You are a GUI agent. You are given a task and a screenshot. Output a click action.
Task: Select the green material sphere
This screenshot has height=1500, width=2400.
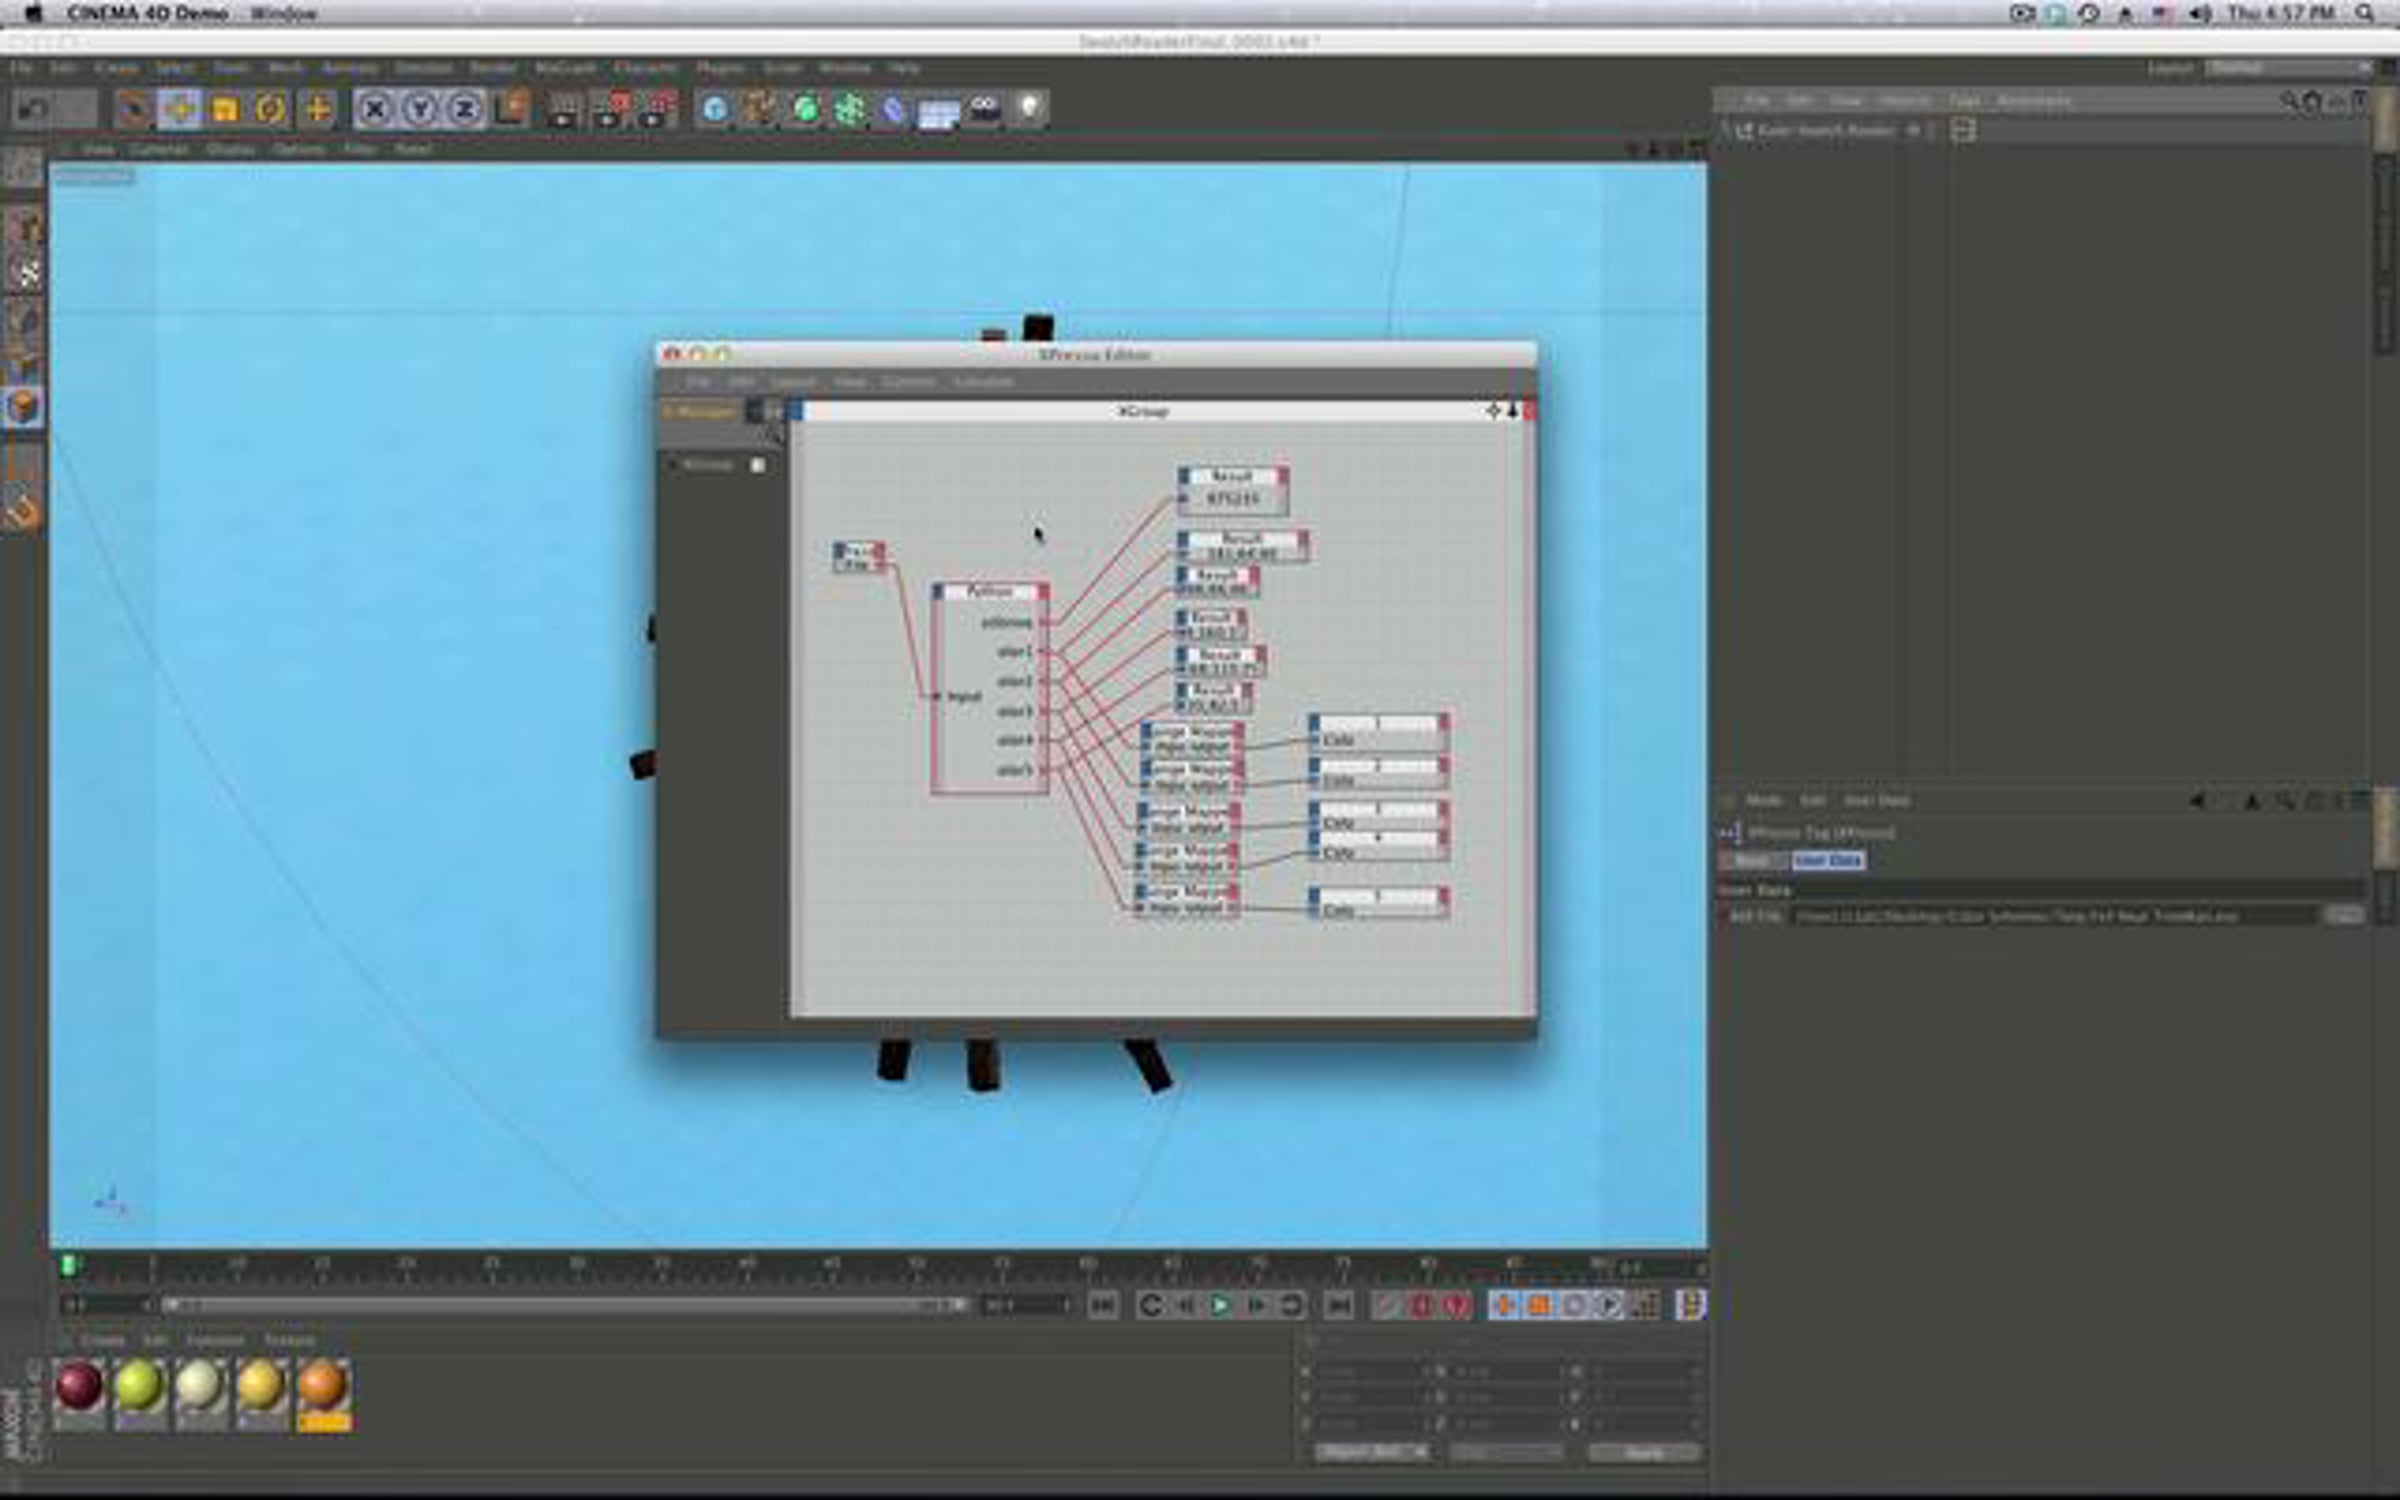[x=139, y=1386]
